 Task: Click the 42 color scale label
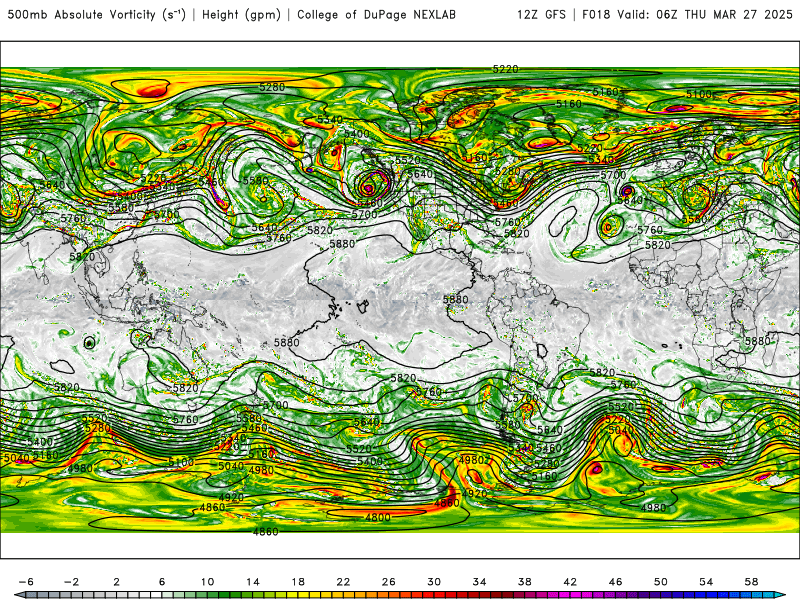tap(570, 582)
